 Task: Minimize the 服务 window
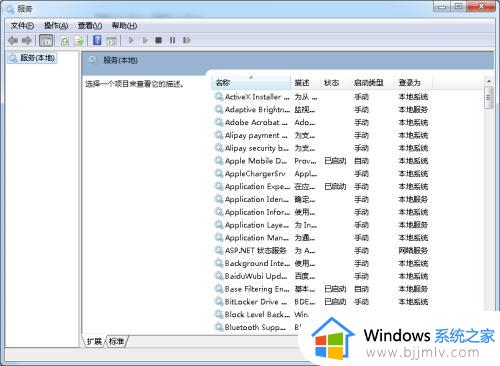(x=442, y=6)
